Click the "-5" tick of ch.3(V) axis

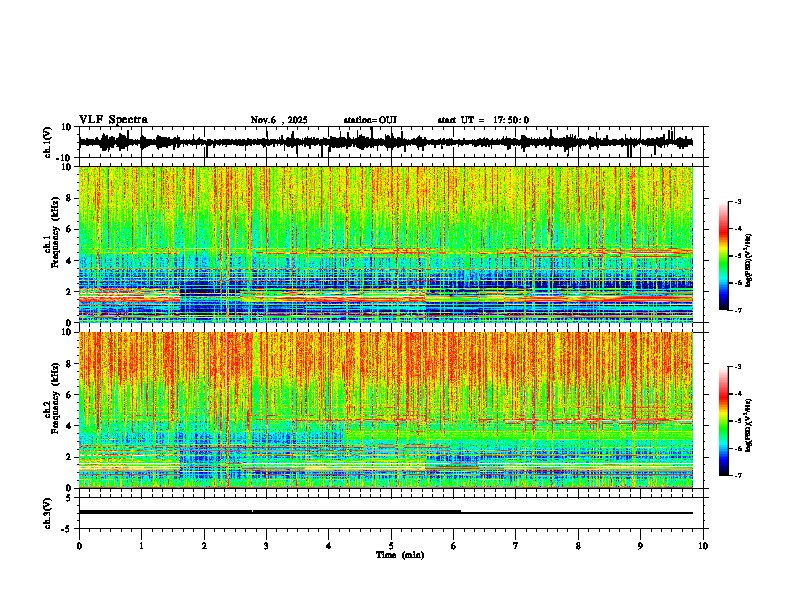[67, 529]
